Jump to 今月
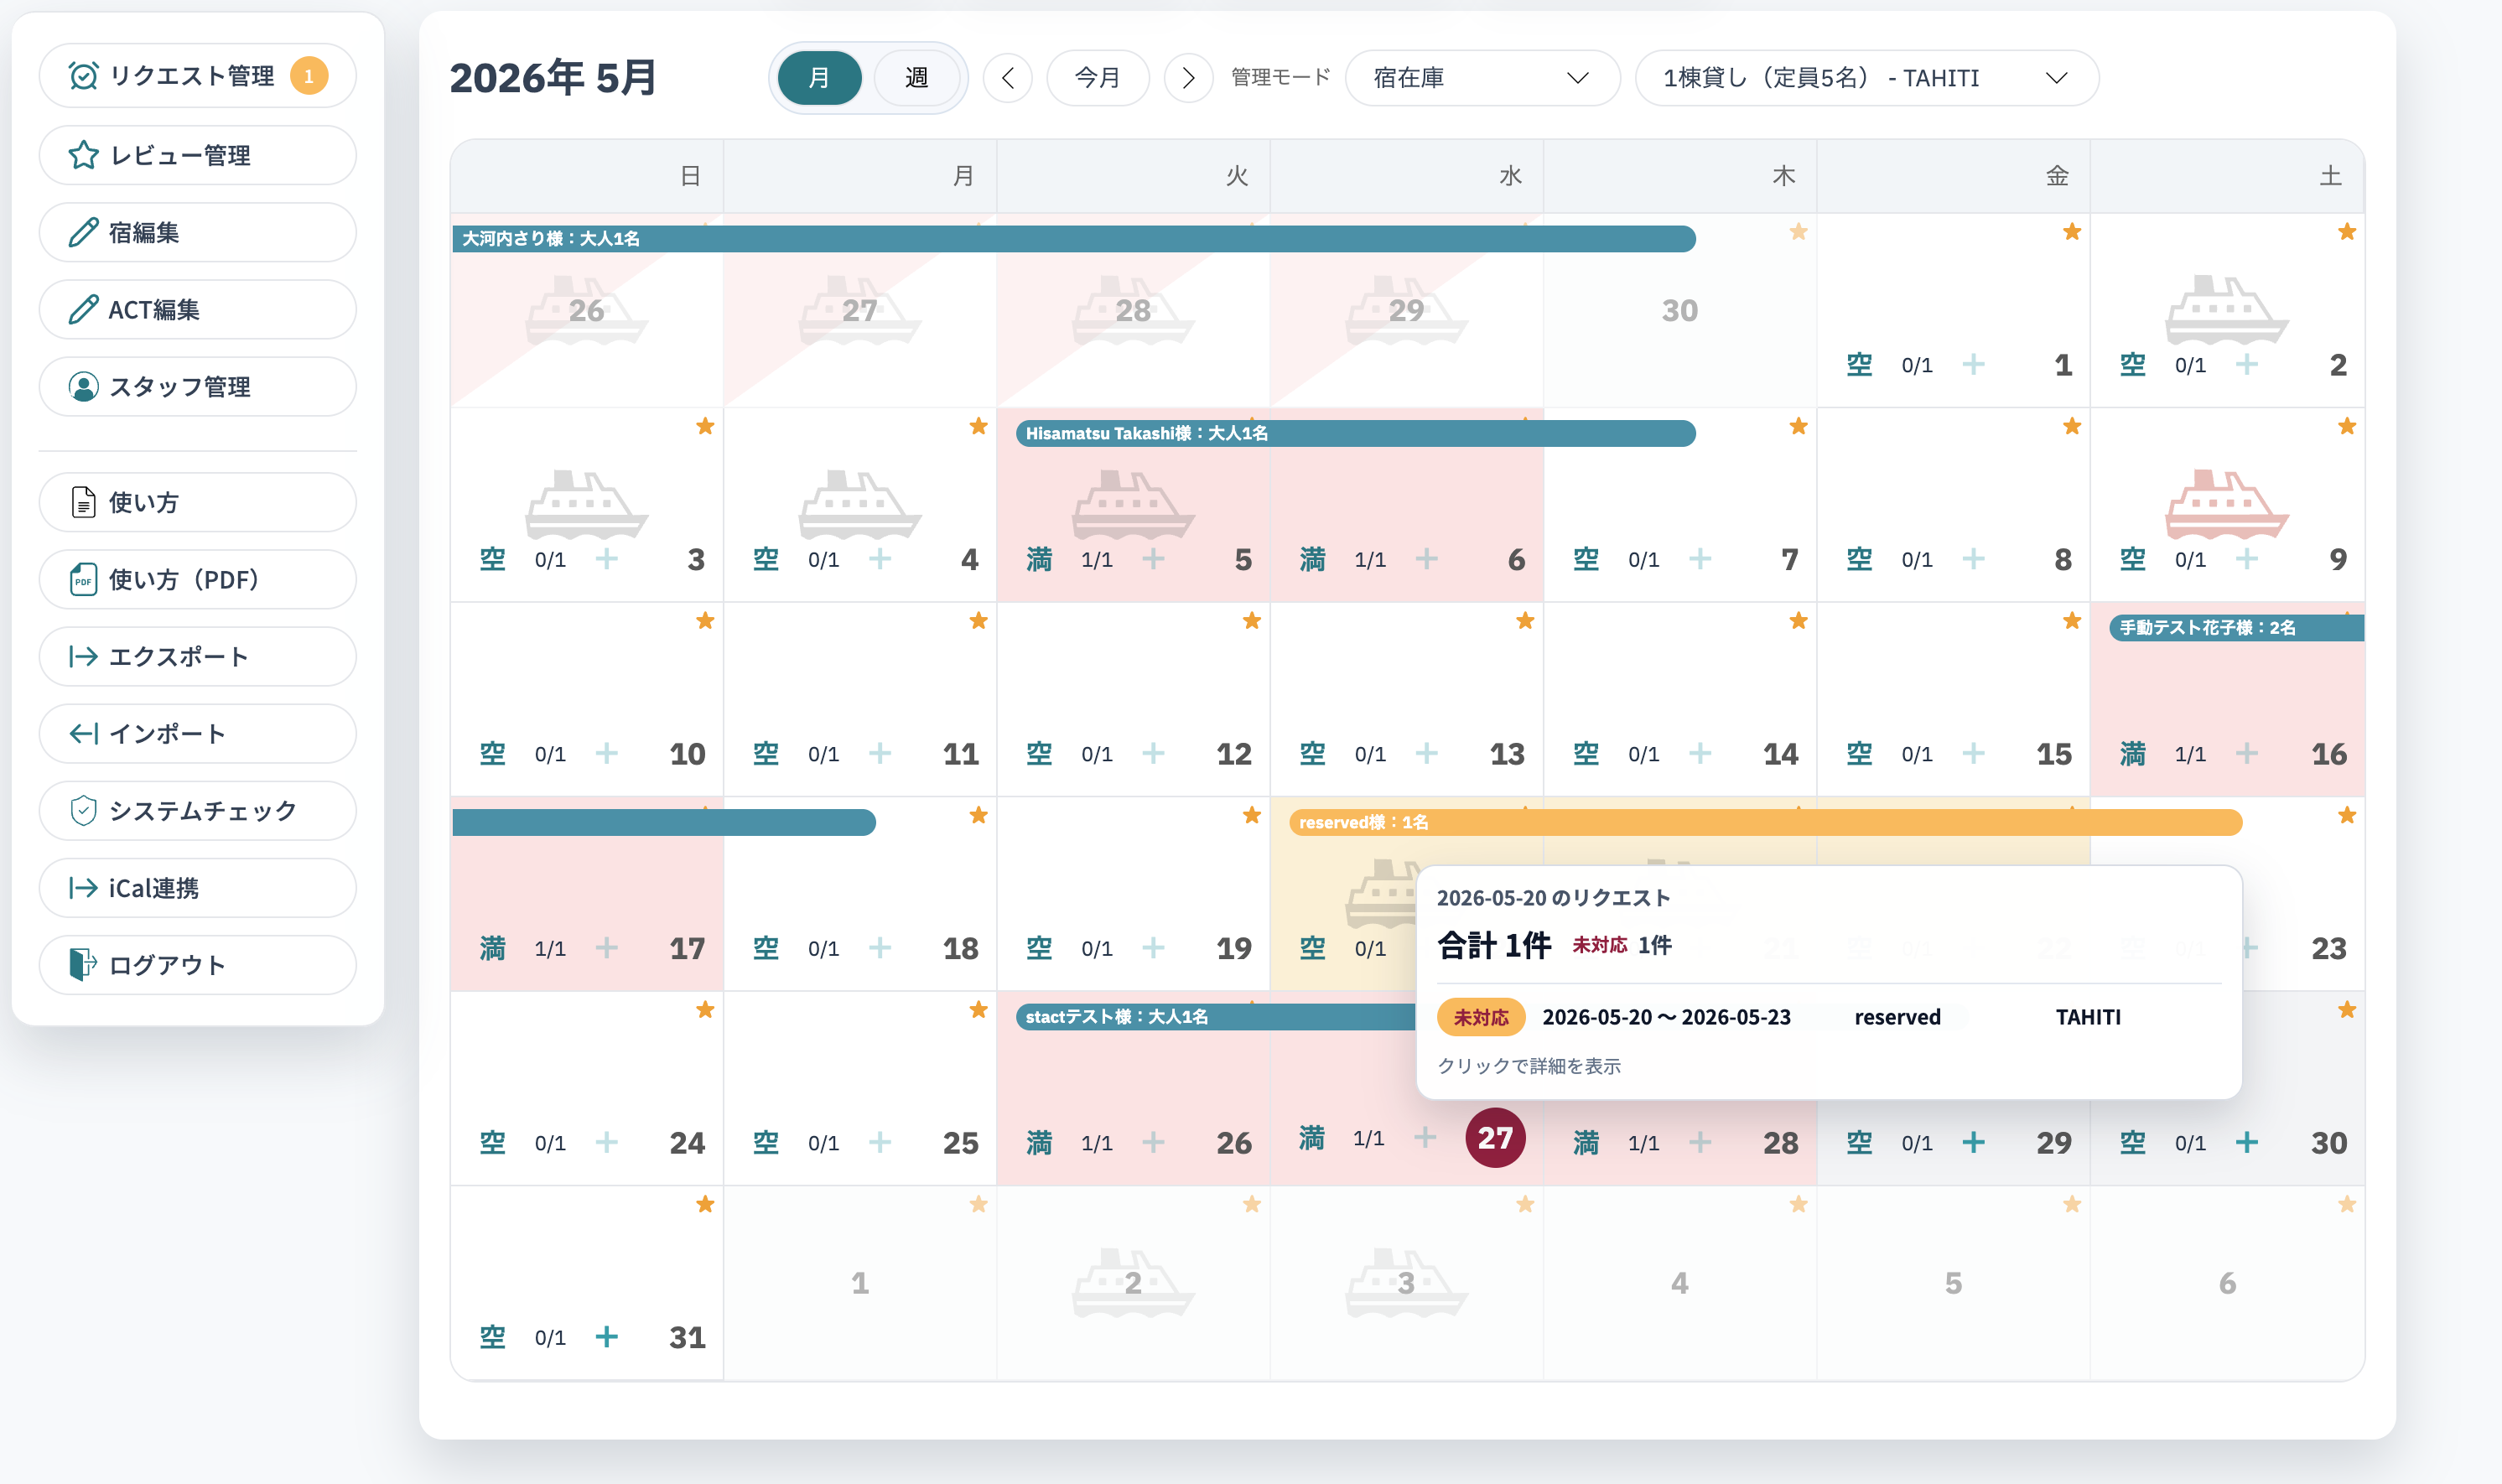This screenshot has width=2502, height=1484. pyautogui.click(x=1097, y=77)
